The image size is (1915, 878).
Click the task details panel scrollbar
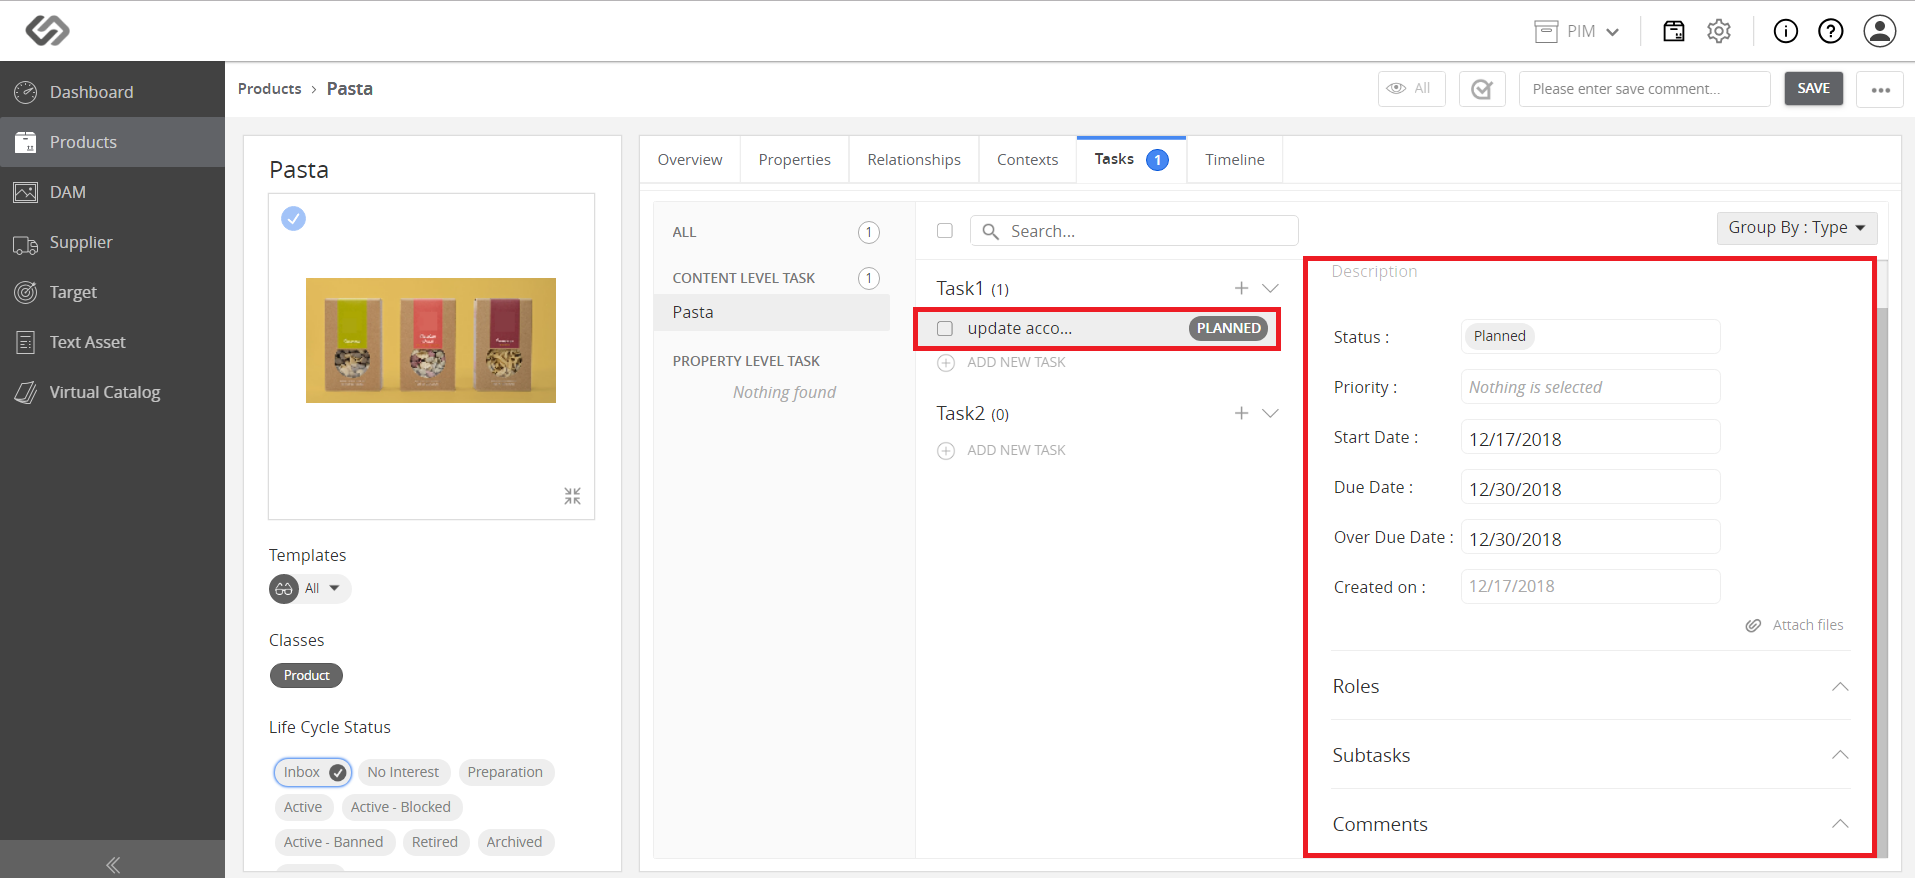[1882, 580]
